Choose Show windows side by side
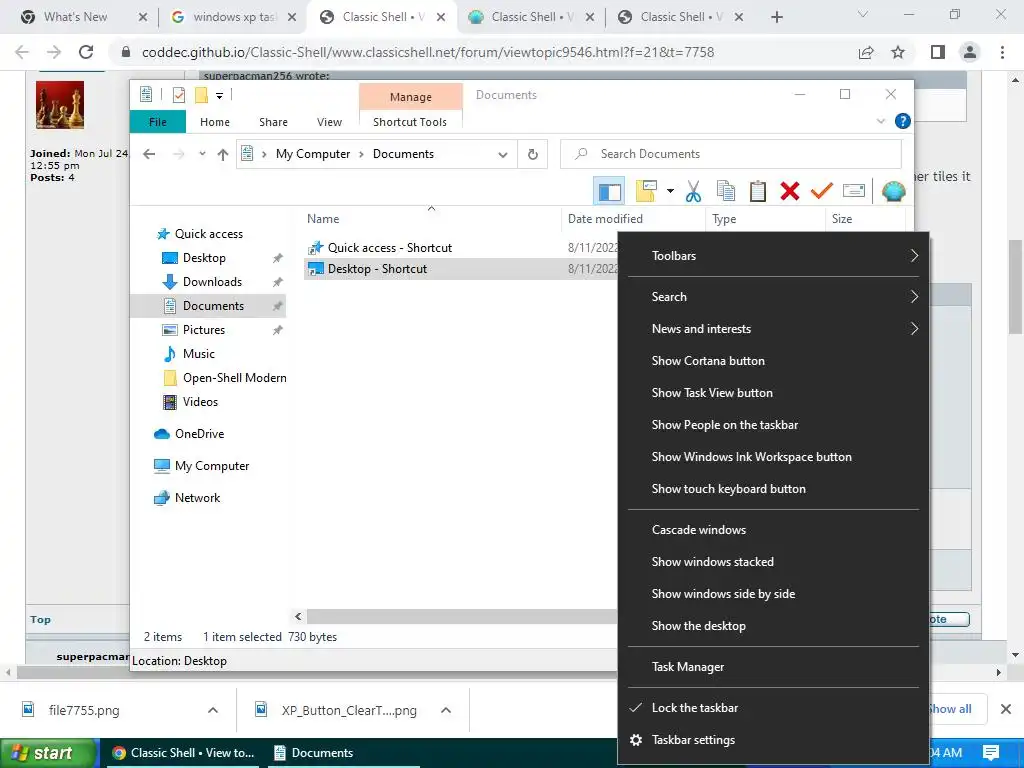1024x768 pixels. coord(773,594)
